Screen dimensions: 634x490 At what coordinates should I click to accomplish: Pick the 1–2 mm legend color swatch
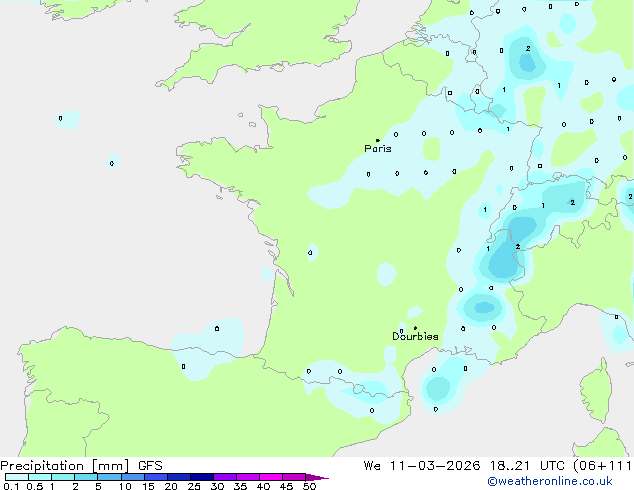(x=63, y=477)
